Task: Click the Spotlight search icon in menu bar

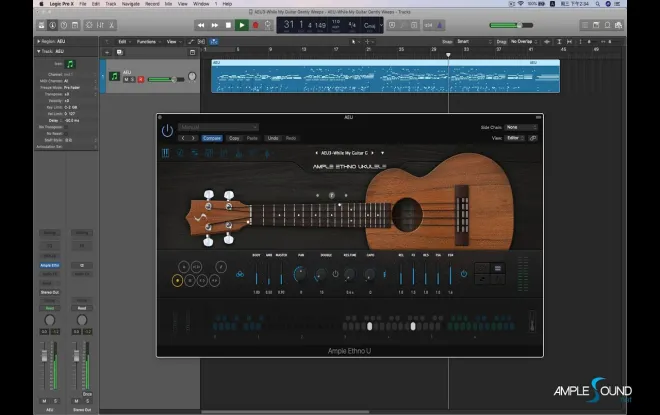Action: tap(597, 4)
